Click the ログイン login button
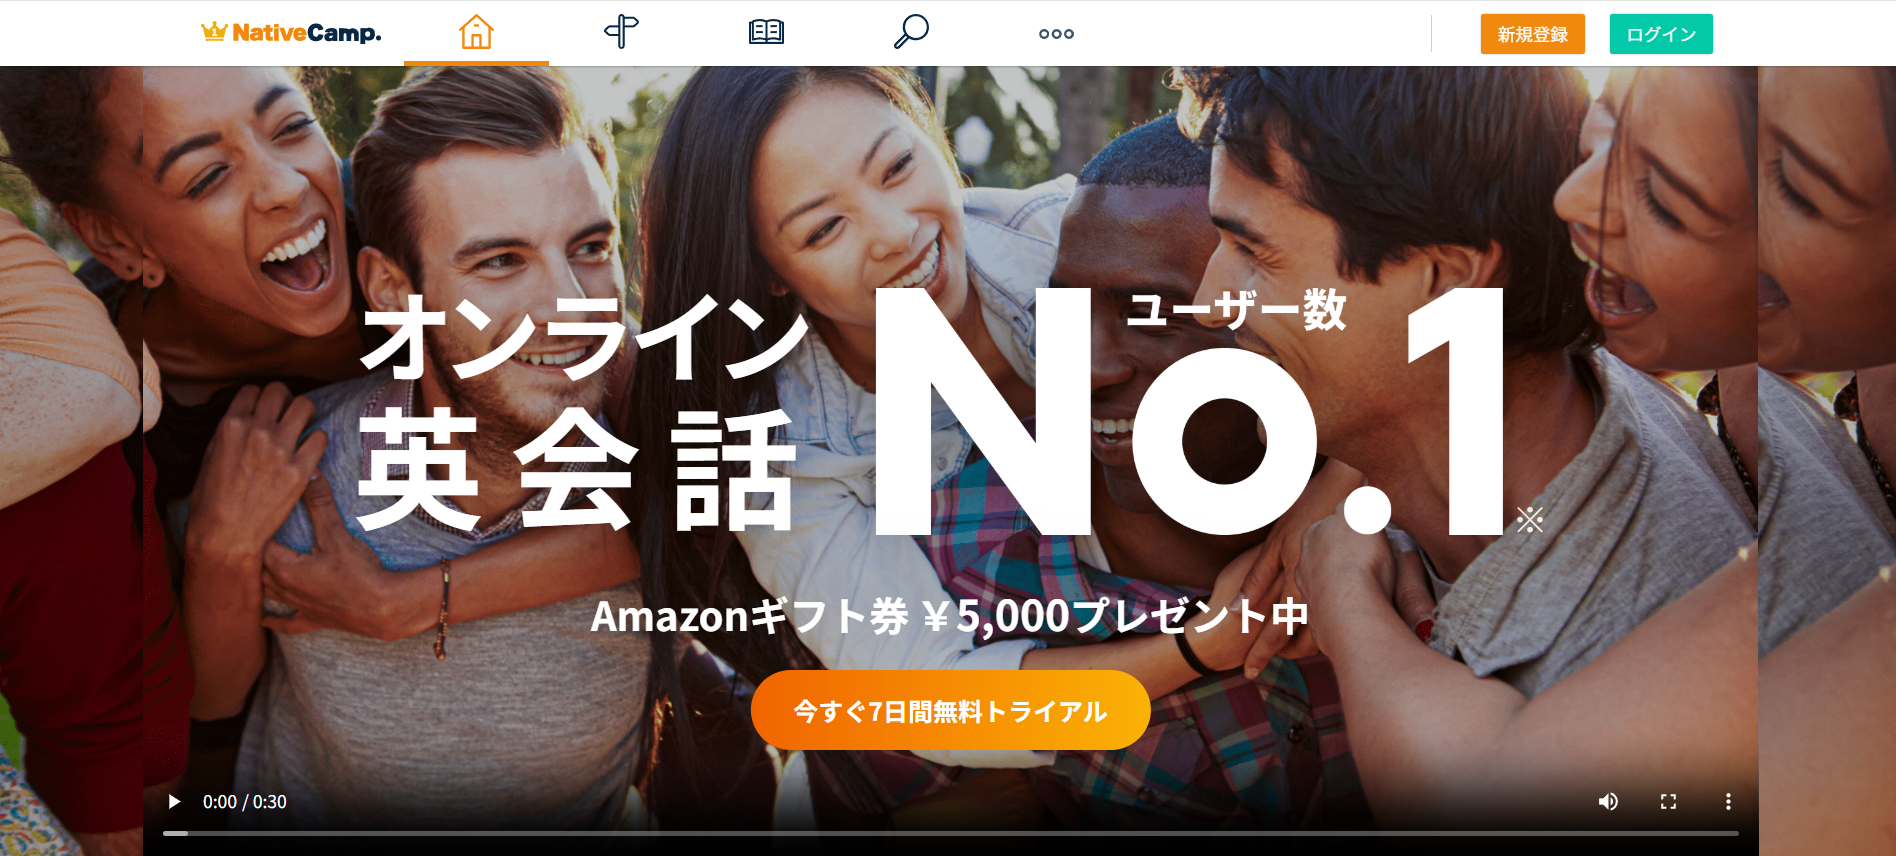 (1661, 34)
